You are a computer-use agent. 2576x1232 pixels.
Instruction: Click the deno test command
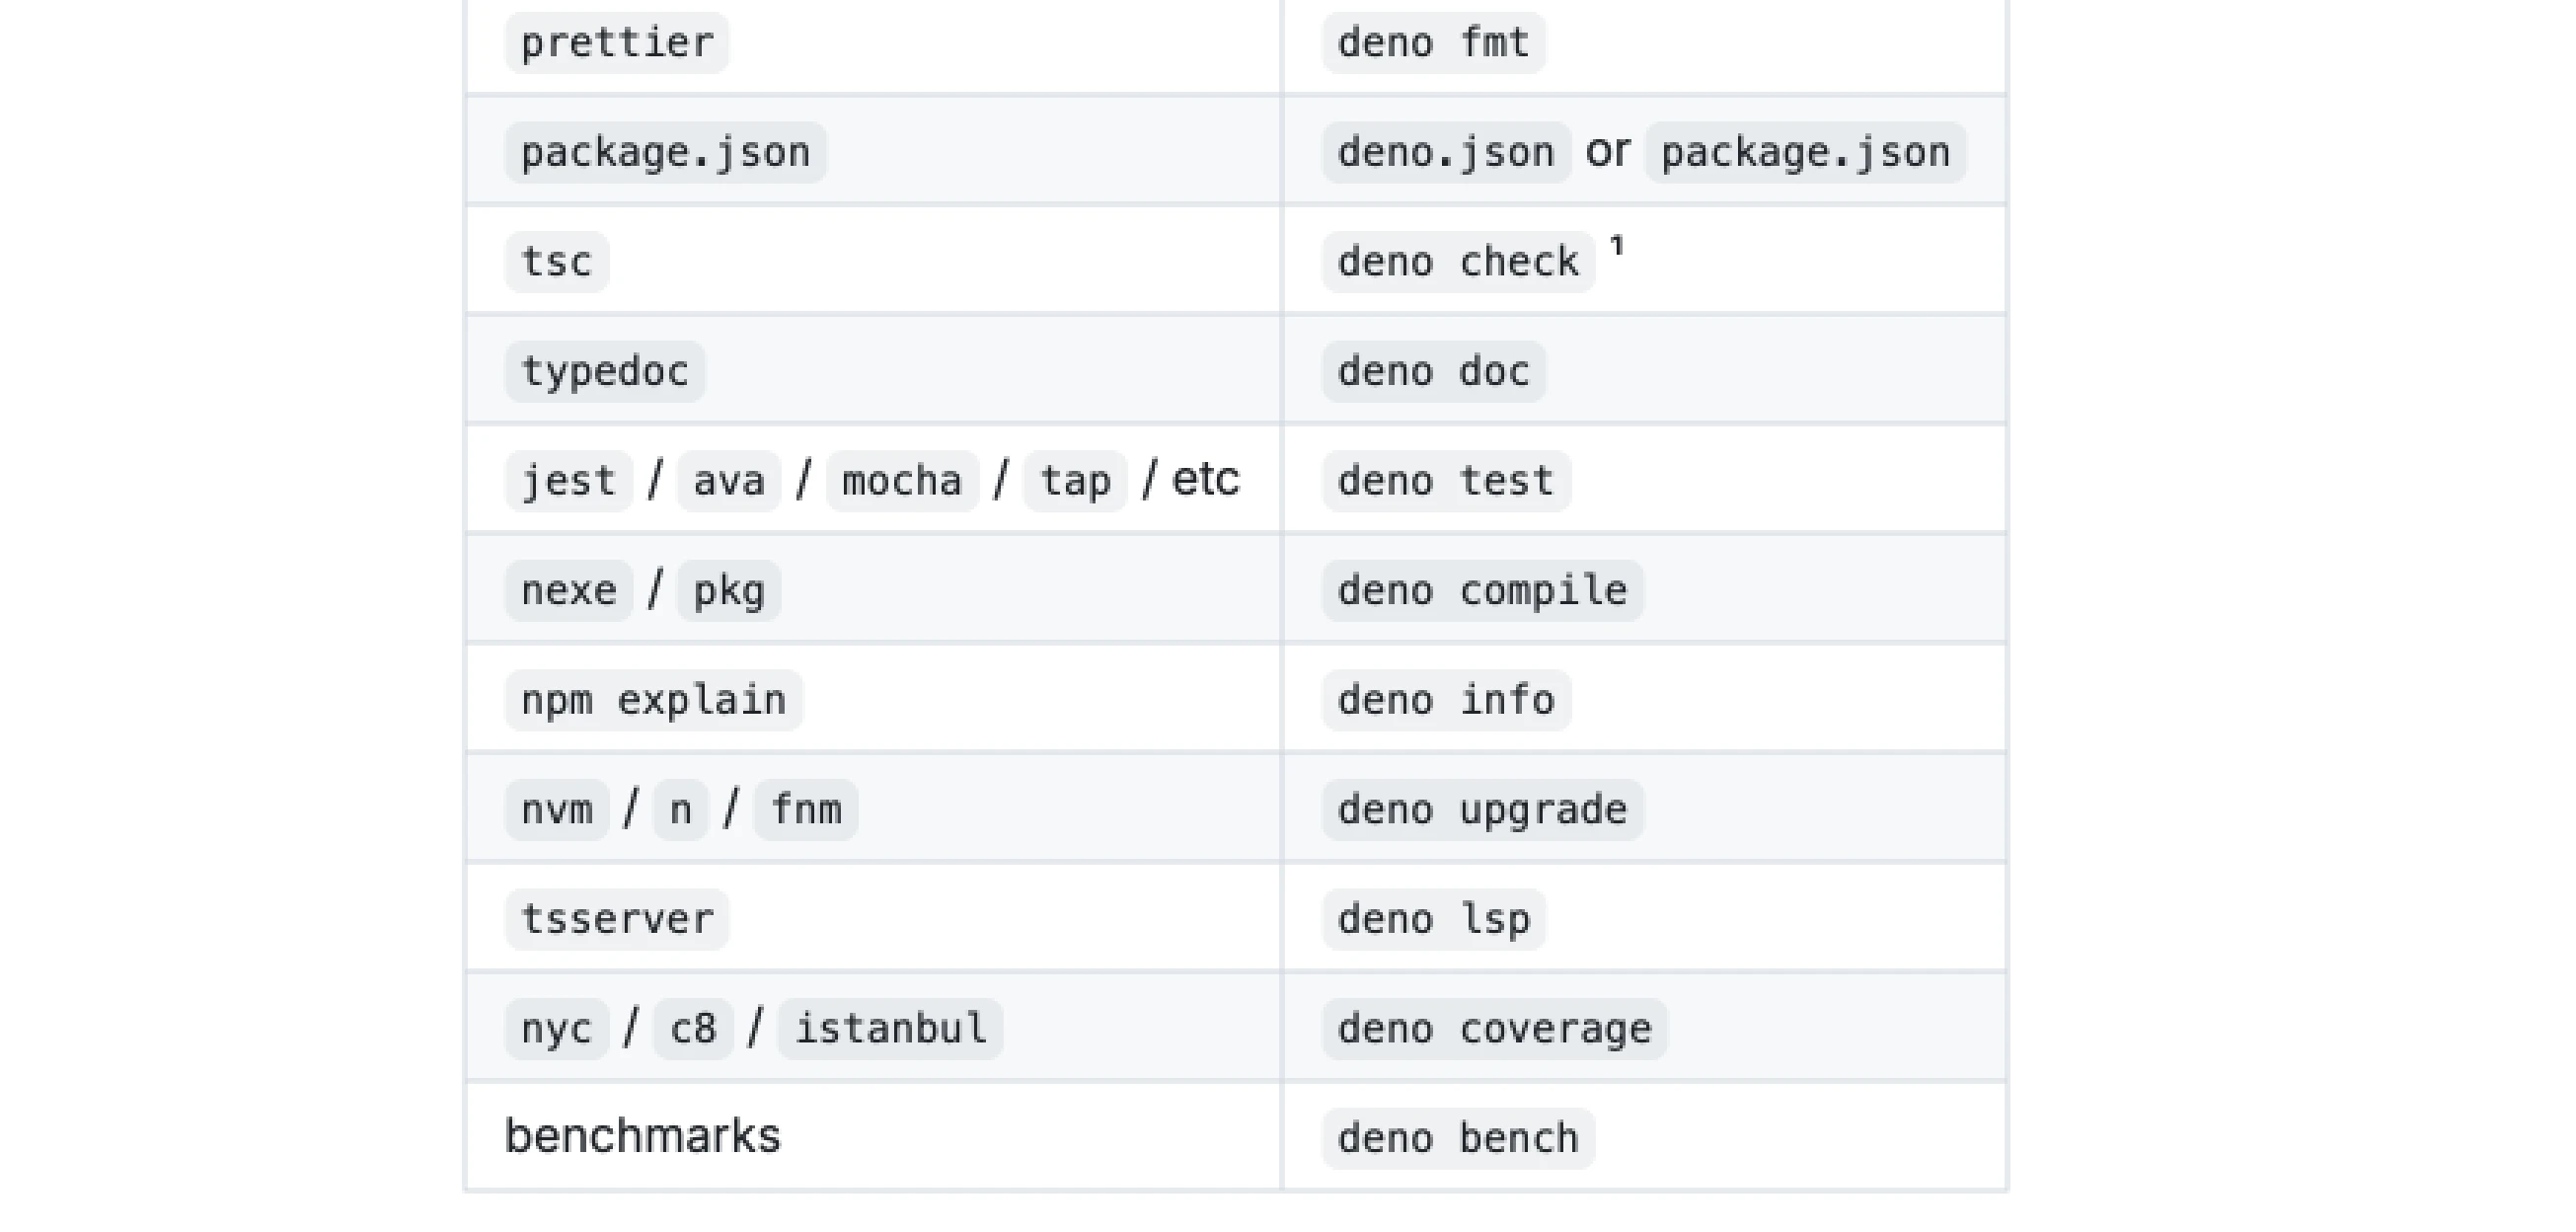(x=1446, y=481)
